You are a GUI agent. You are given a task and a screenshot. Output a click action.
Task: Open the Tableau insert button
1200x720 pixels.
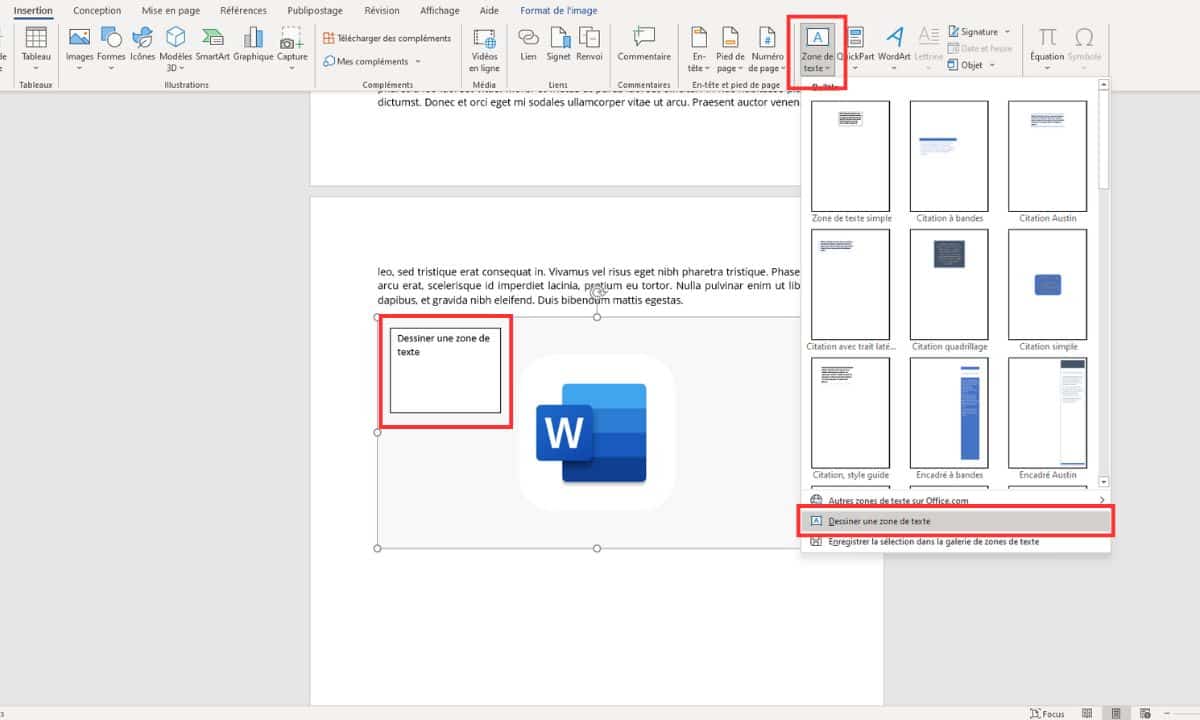(36, 48)
